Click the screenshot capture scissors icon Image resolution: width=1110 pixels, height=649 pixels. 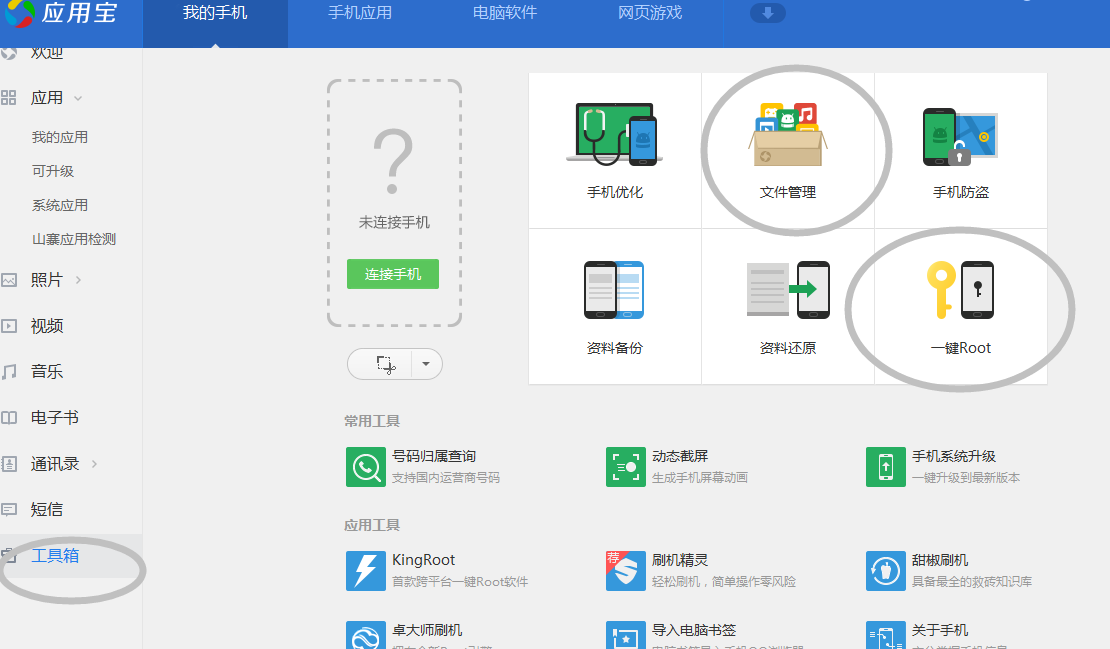click(x=386, y=364)
